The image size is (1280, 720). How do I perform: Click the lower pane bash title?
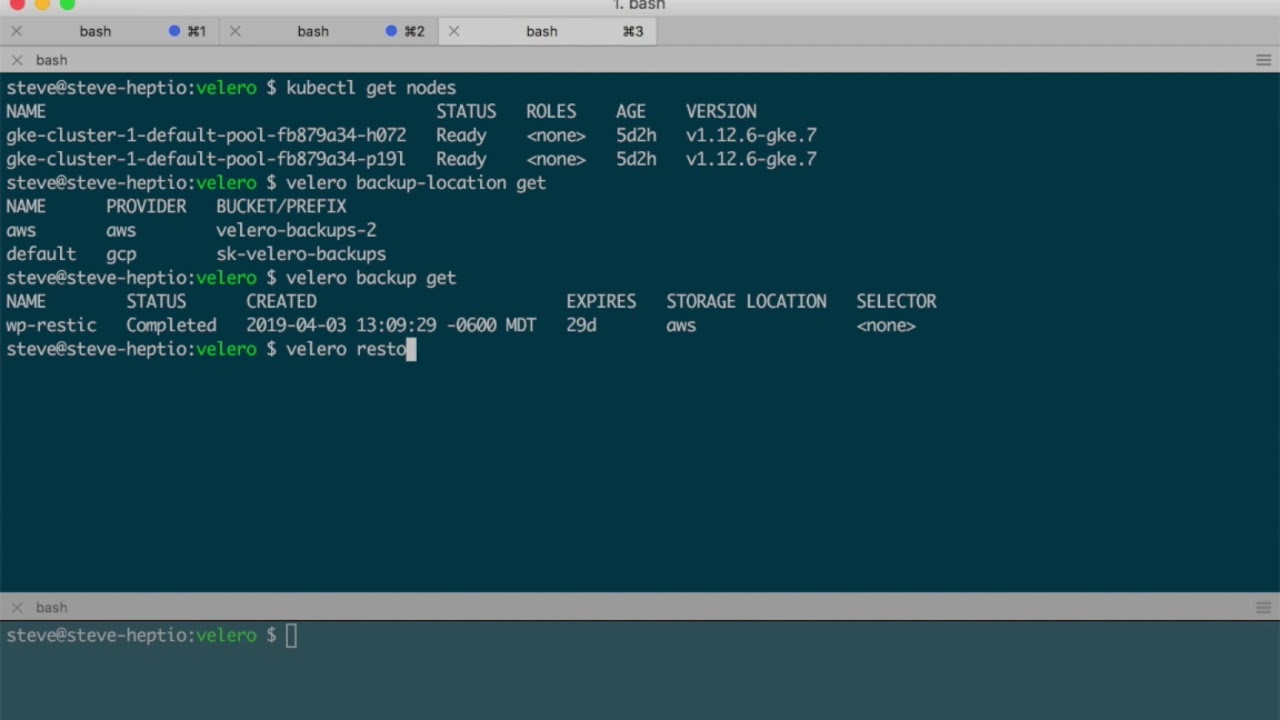tap(52, 607)
